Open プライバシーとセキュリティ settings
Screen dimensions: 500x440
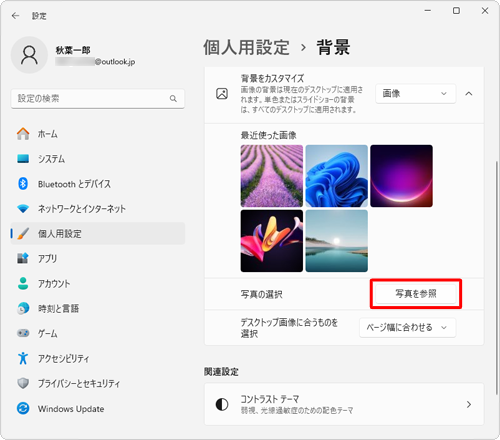pyautogui.click(x=98, y=383)
